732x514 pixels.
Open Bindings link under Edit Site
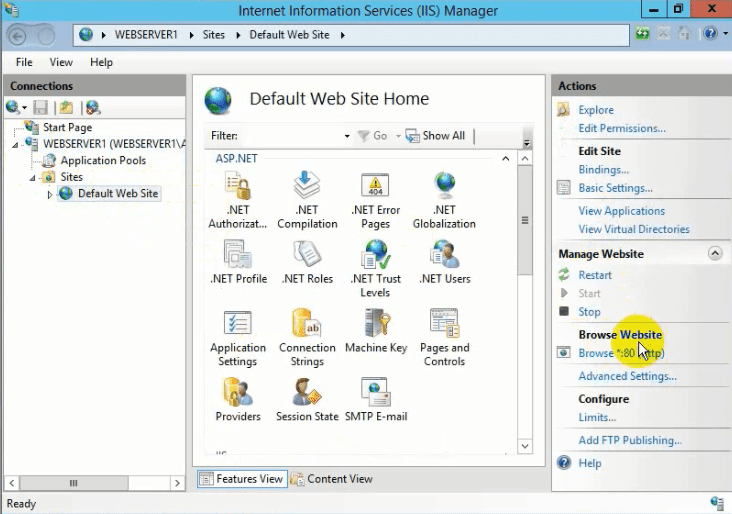tap(604, 169)
